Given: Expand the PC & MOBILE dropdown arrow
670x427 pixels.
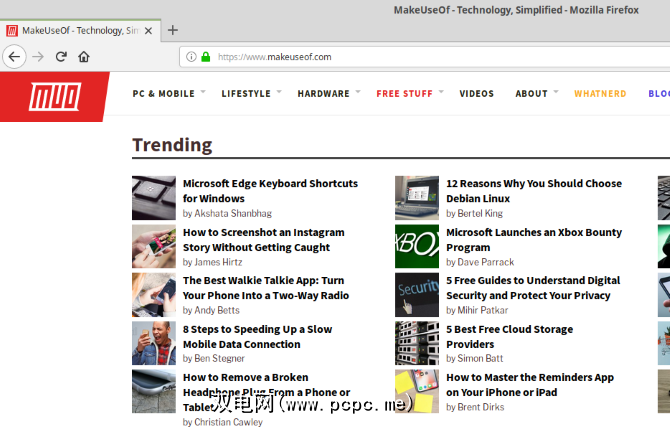Looking at the screenshot, I should (x=203, y=91).
